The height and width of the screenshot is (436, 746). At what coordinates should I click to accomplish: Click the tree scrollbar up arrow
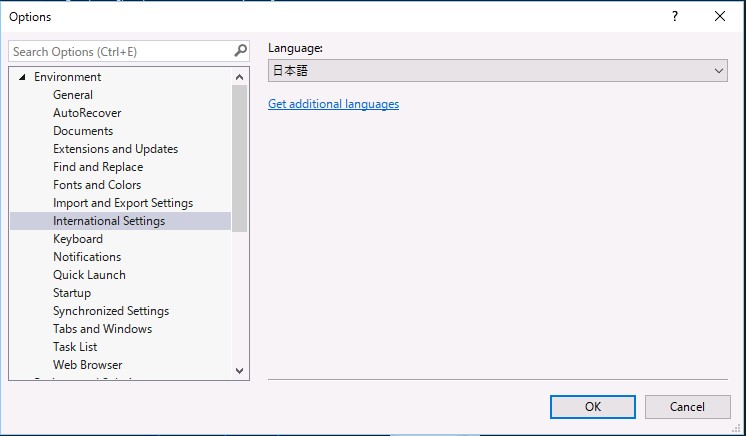[239, 77]
